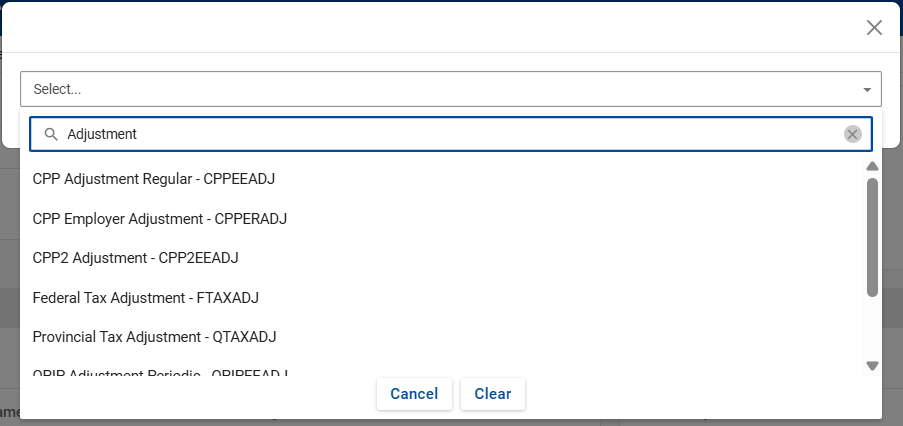Click the scrollbar track below the thumb
This screenshot has height=426, width=903.
point(872,328)
